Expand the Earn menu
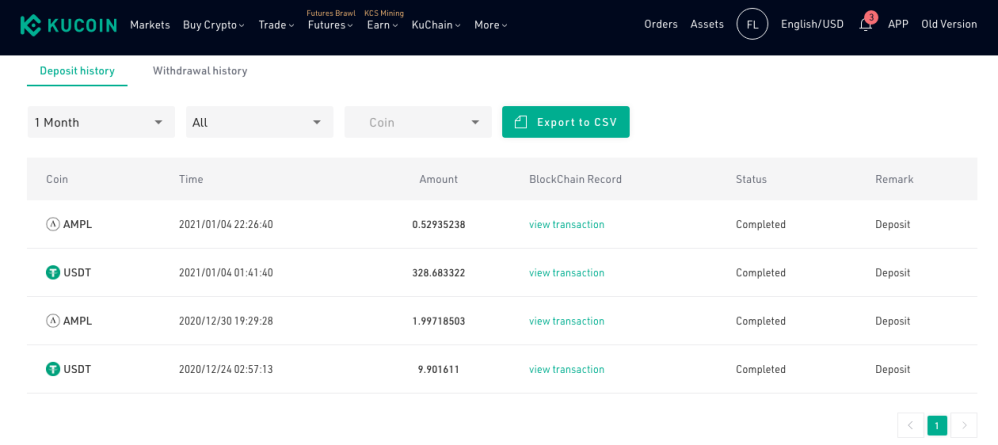 pos(383,25)
